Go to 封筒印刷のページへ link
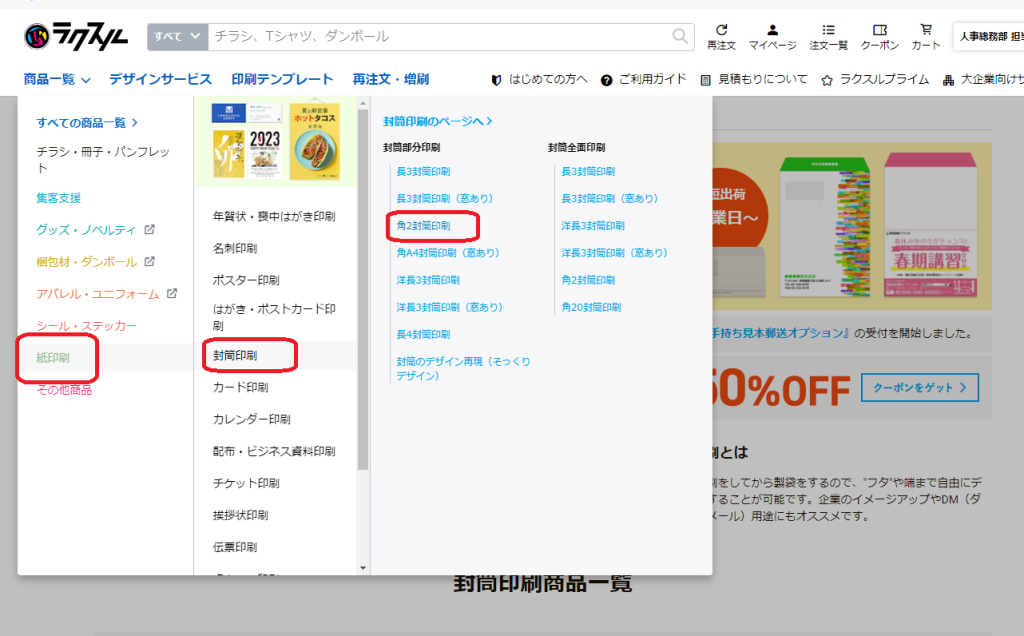This screenshot has width=1024, height=636. pyautogui.click(x=438, y=121)
